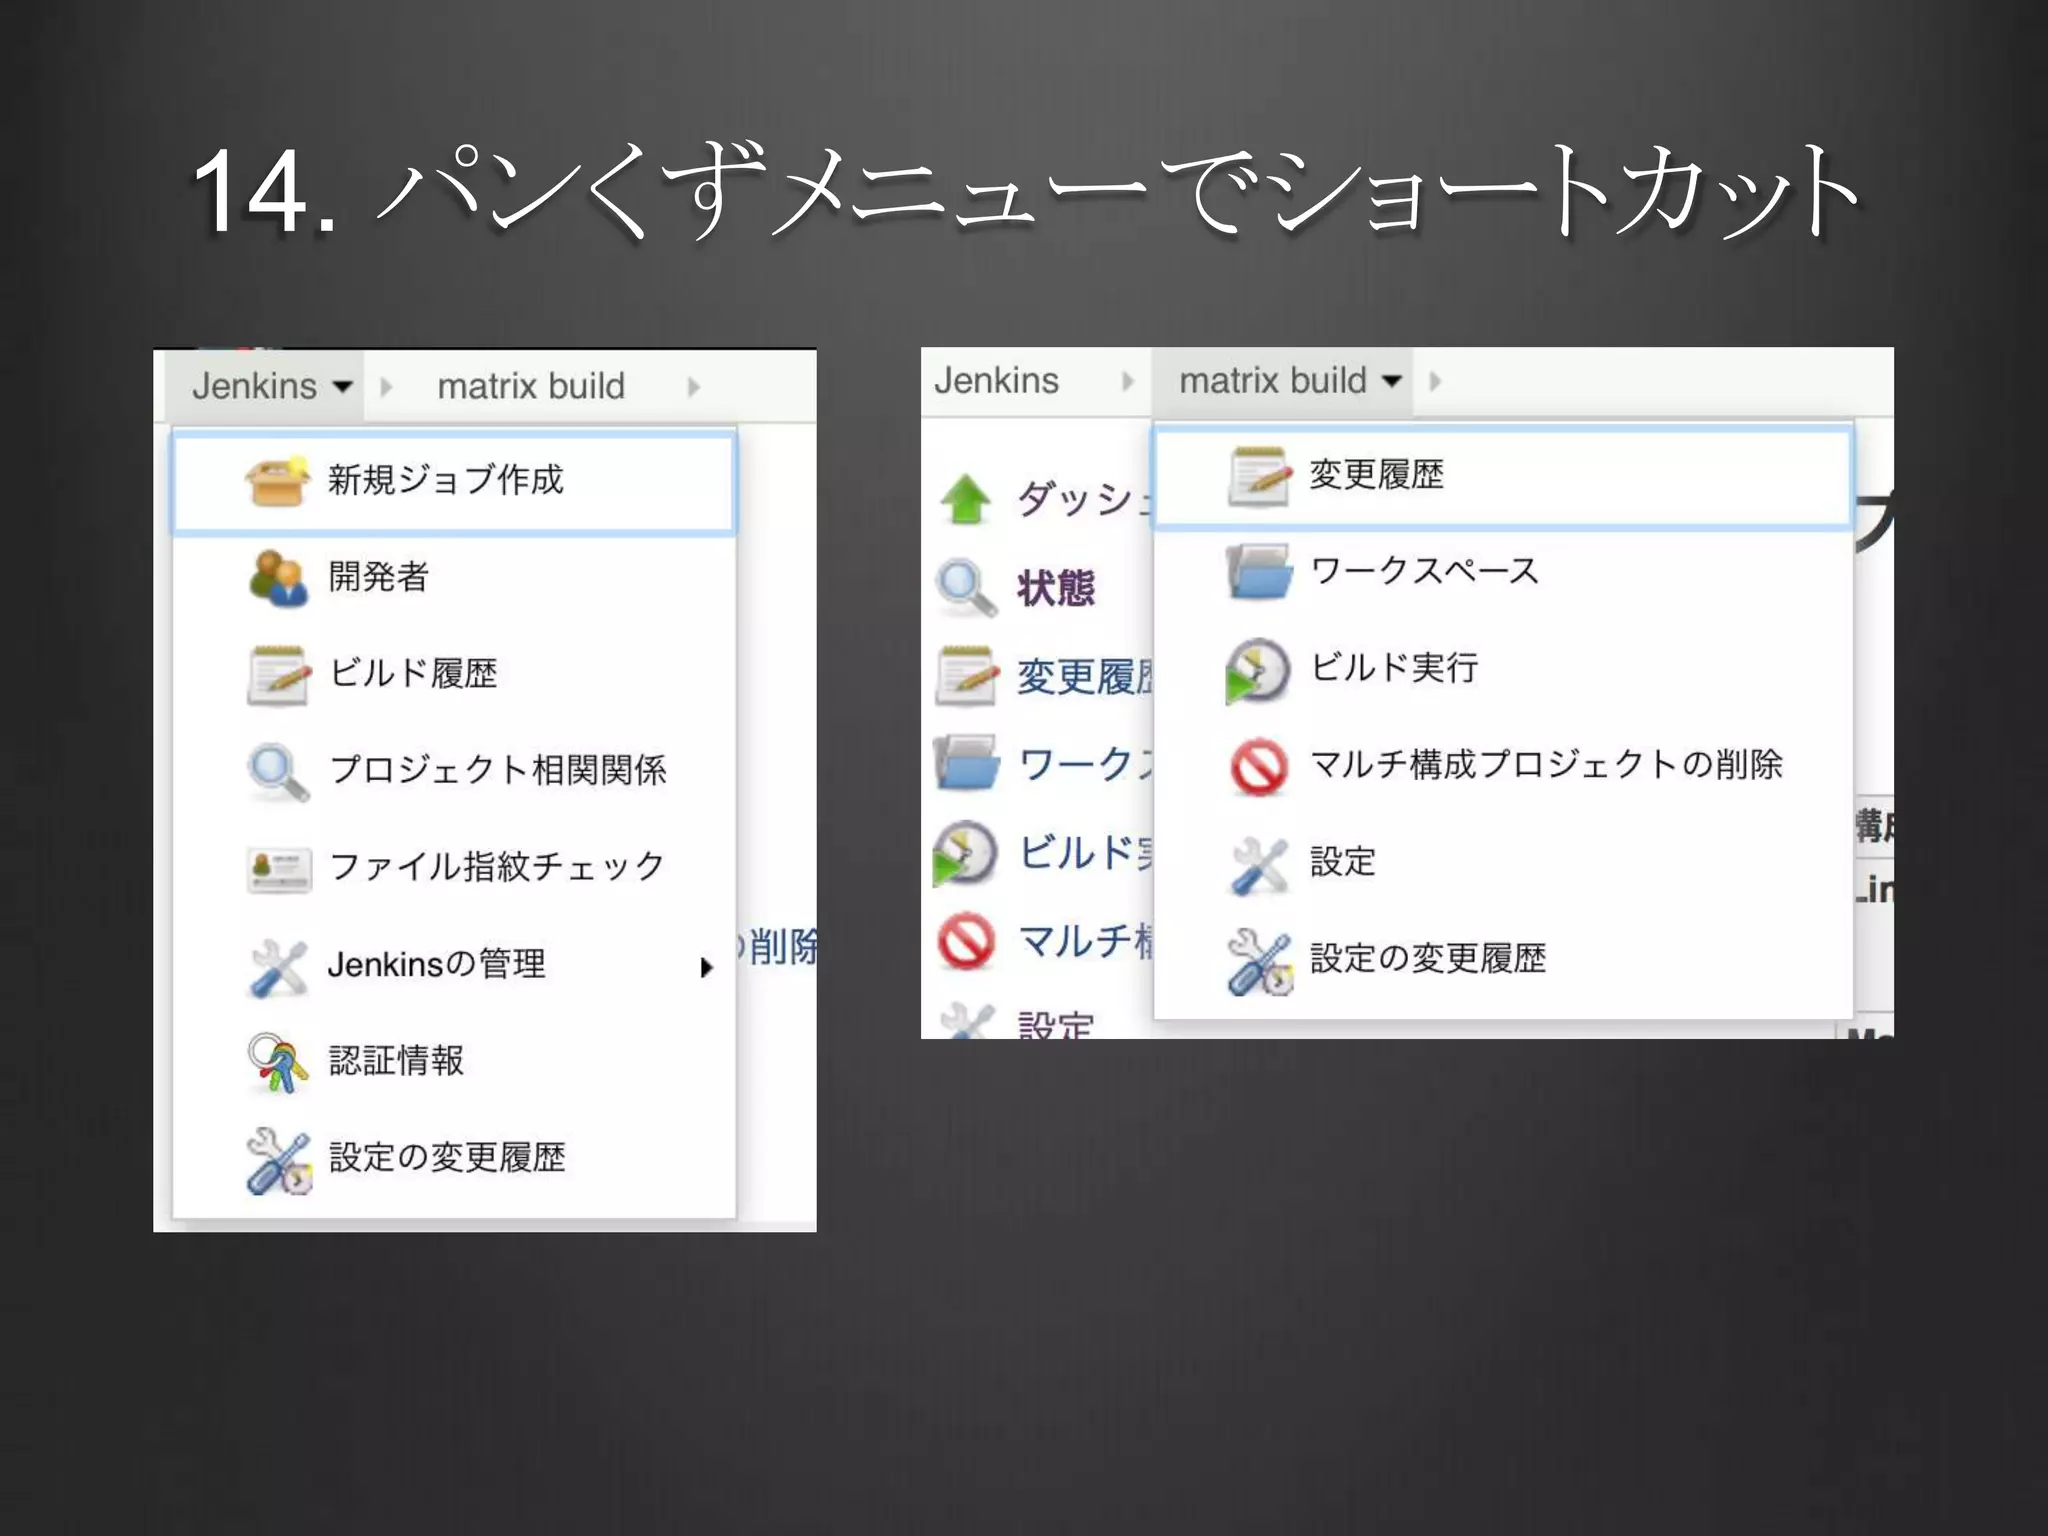The image size is (2048, 1536).
Task: Select 設定 in matrix build menu
Action: coord(1503,863)
